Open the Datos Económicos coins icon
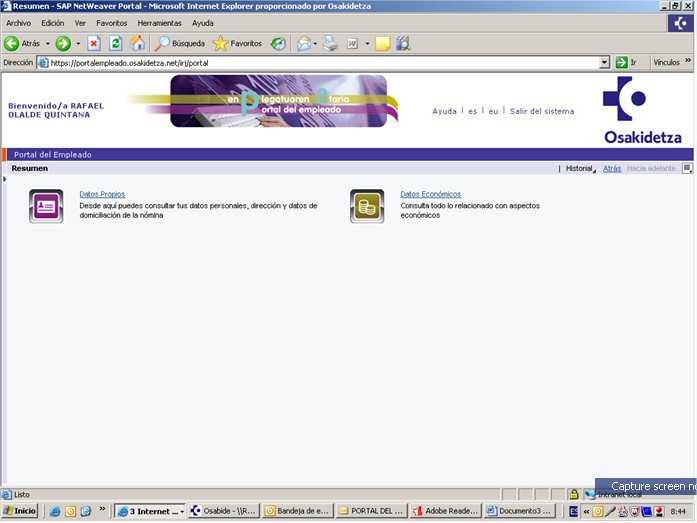Viewport: 697px width, 523px height. [x=367, y=206]
